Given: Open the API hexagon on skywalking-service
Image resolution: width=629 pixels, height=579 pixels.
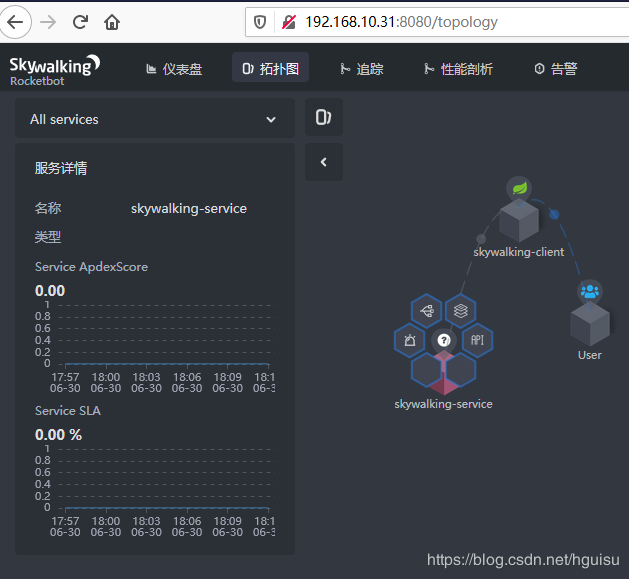Looking at the screenshot, I should (477, 341).
